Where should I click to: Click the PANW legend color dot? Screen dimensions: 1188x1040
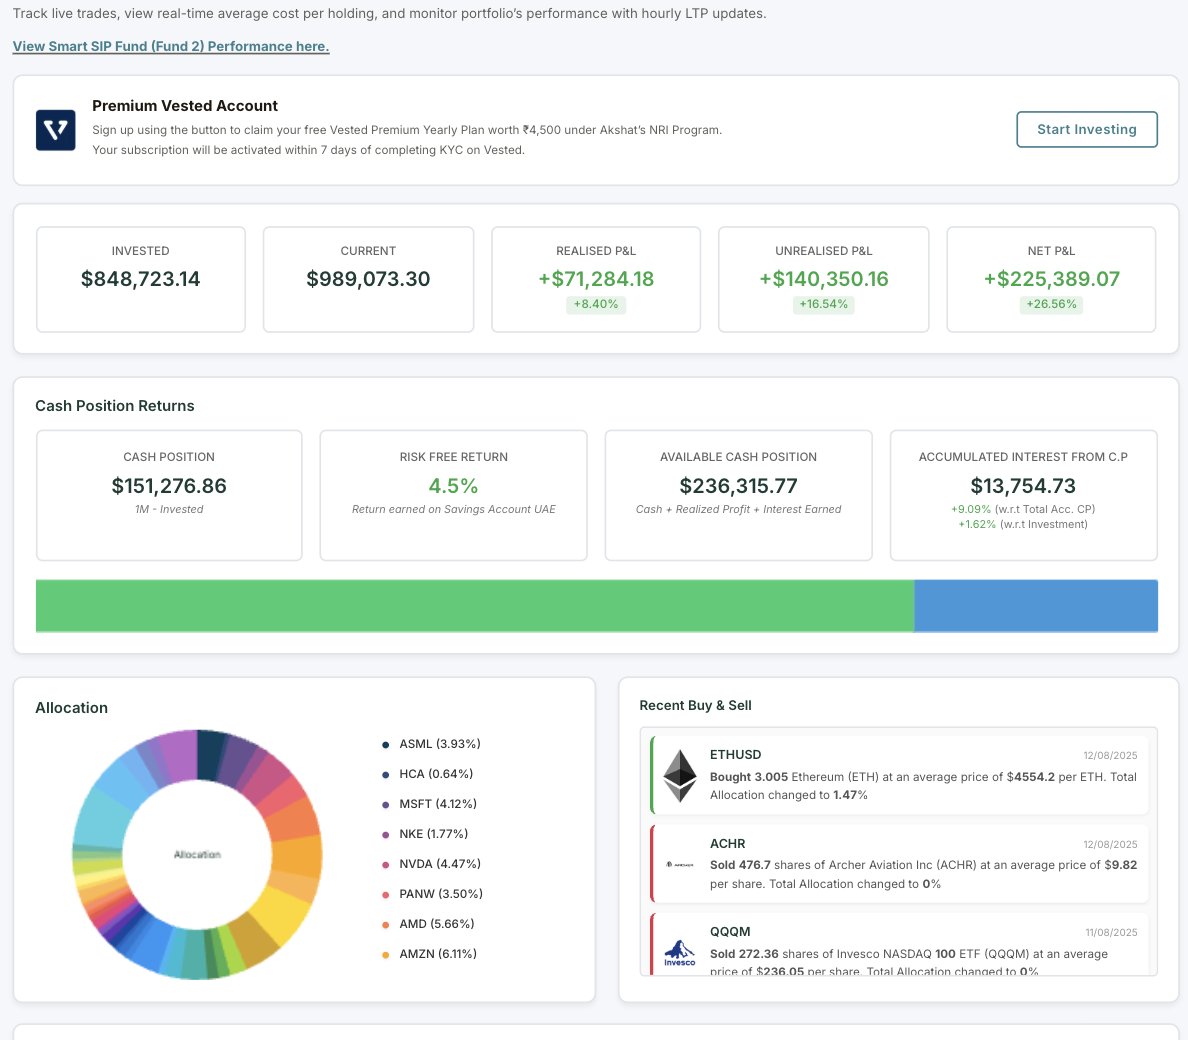tap(386, 895)
